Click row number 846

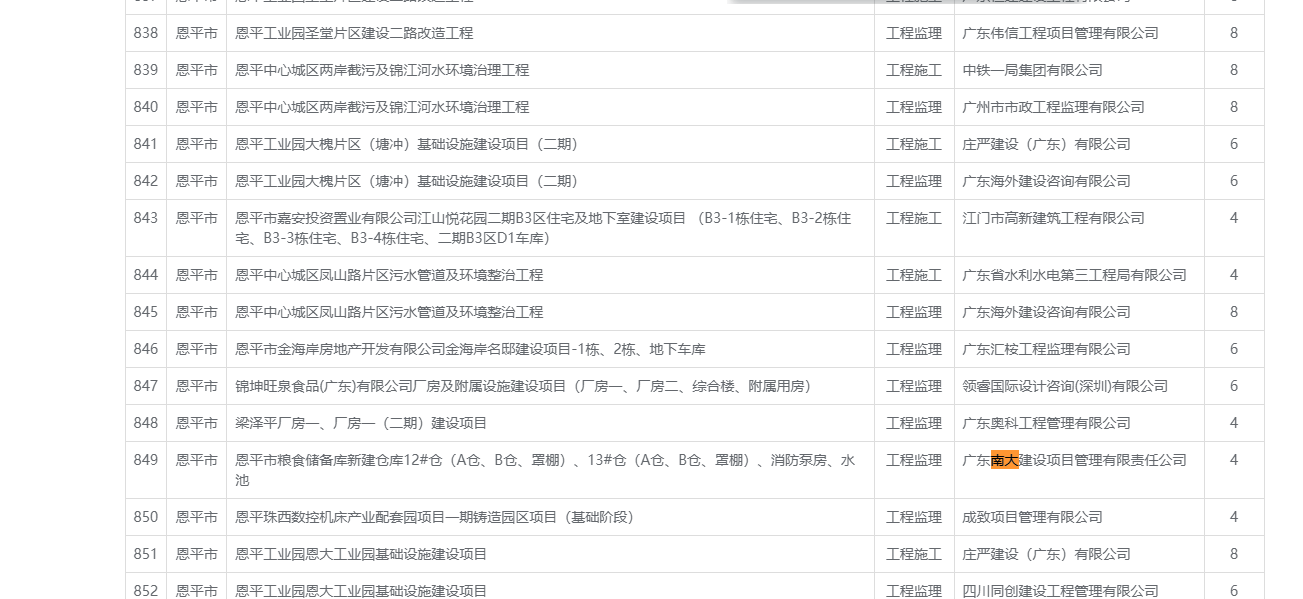pyautogui.click(x=146, y=349)
